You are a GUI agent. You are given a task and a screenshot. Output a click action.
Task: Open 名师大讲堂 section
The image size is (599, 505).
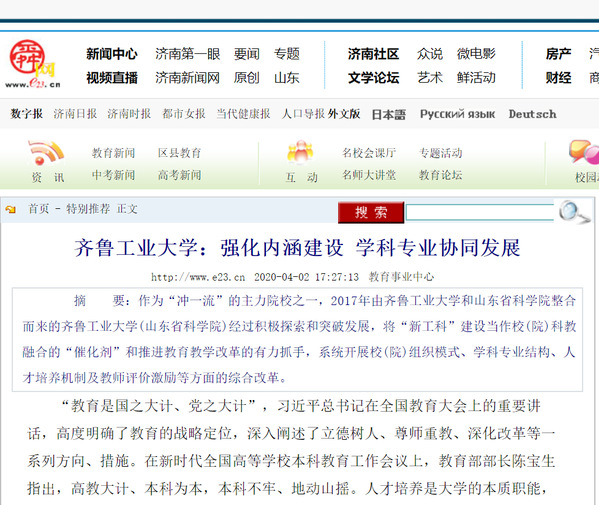click(x=369, y=175)
